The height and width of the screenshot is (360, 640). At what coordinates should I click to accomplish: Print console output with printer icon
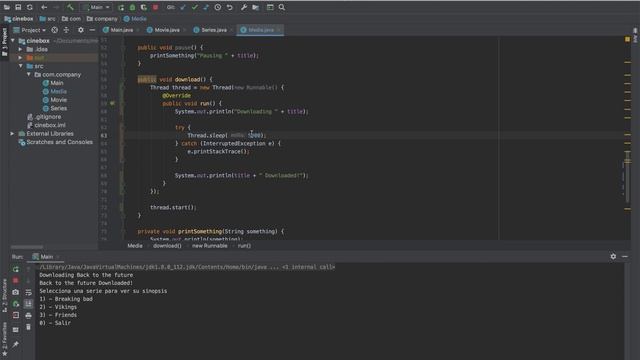(28, 316)
